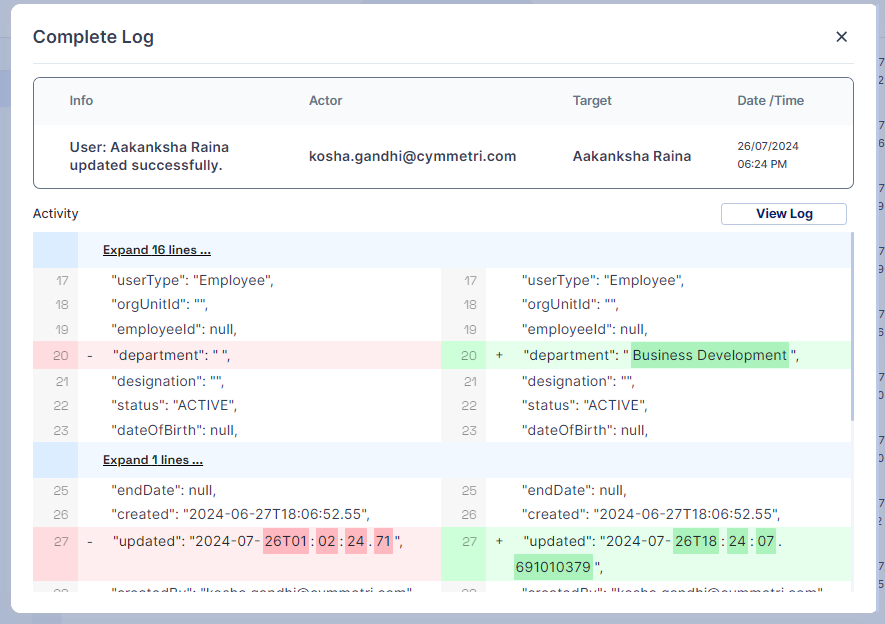Expand 1 hidden line in diff
This screenshot has height=624, width=885.
click(x=152, y=460)
